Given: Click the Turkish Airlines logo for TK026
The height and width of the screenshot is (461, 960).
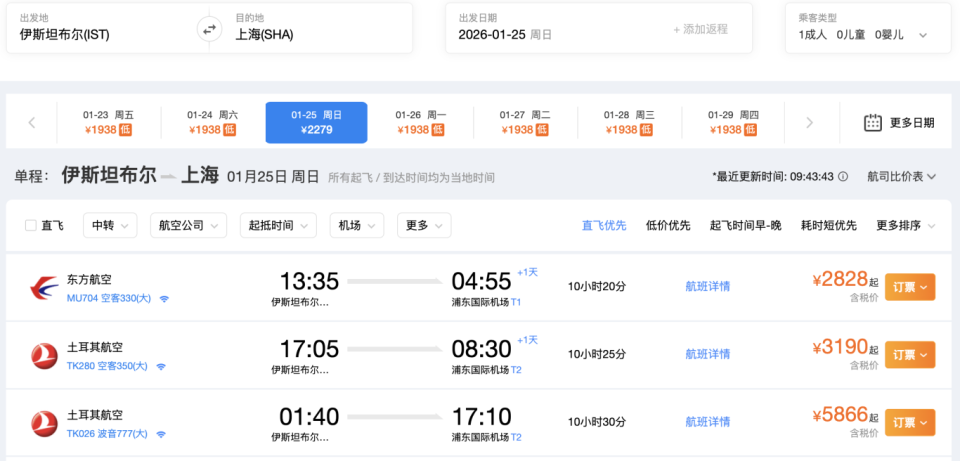Looking at the screenshot, I should [x=44, y=423].
